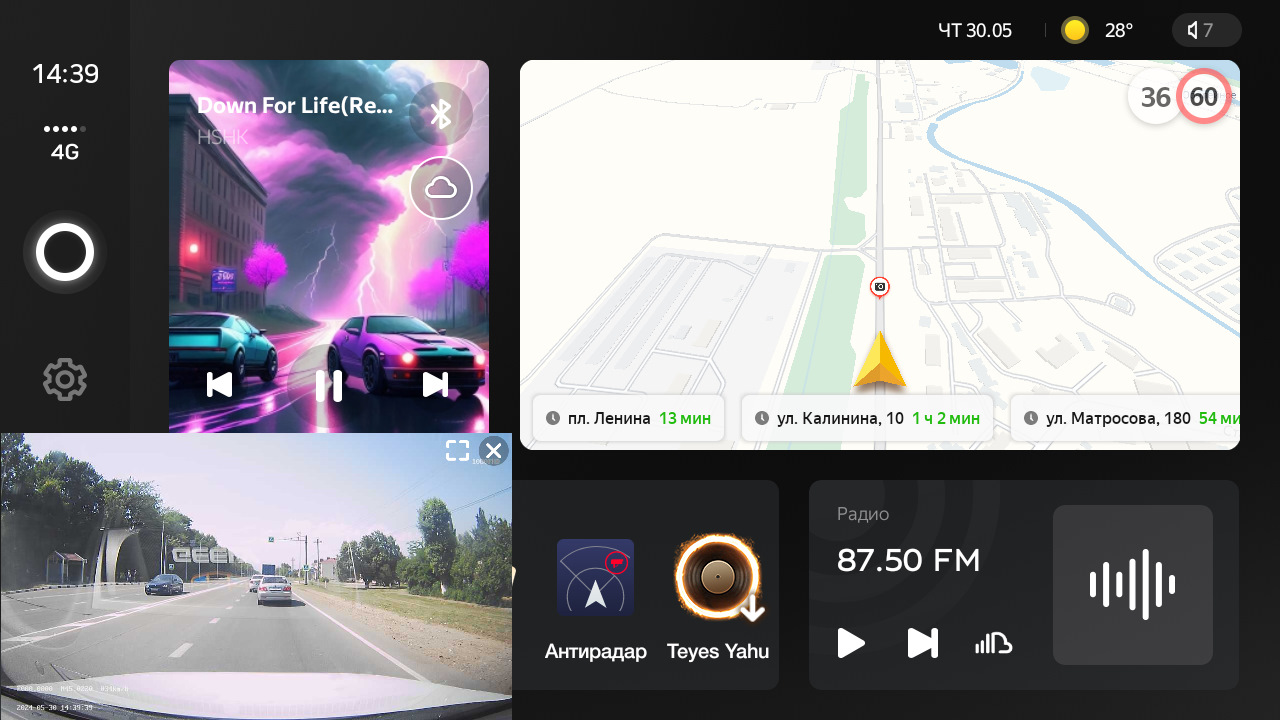Launch the Teyes Yahu app

[x=717, y=599]
